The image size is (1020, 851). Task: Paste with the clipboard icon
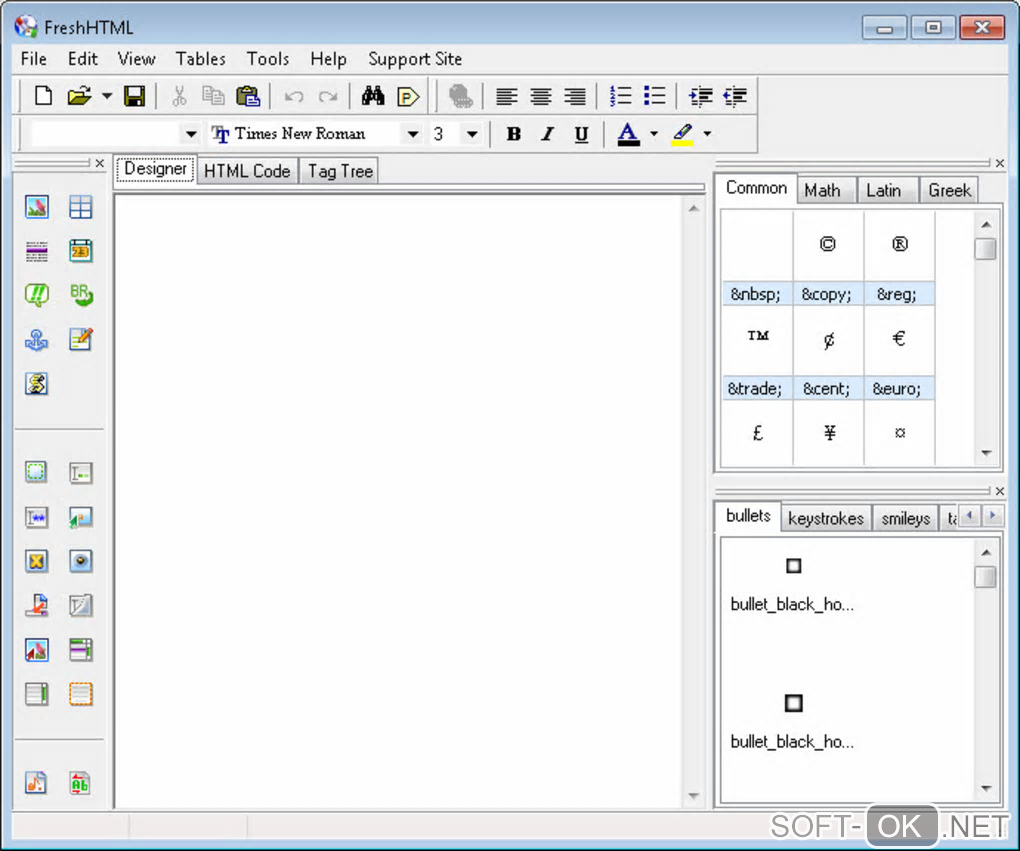pyautogui.click(x=248, y=96)
